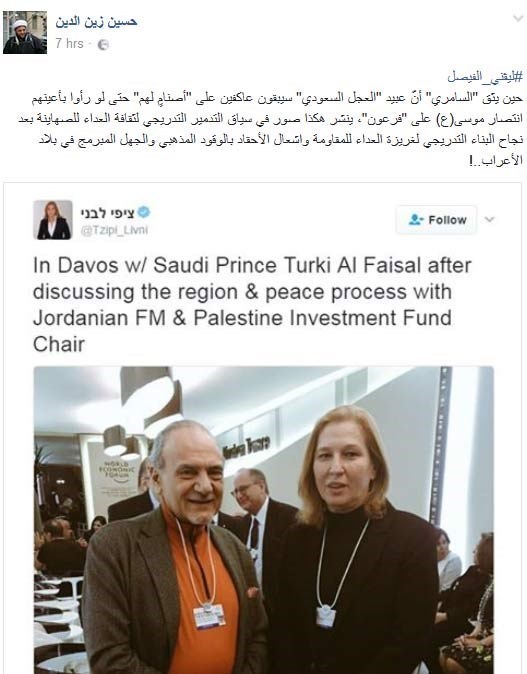
Task: Click Tzipi Livni's tweet avatar
Action: (53, 220)
